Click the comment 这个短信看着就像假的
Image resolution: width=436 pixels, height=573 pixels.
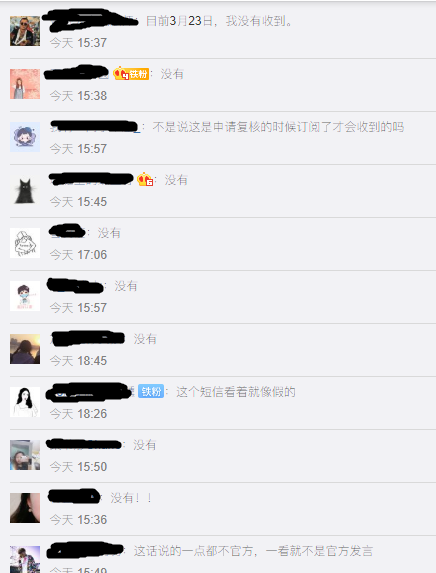point(236,392)
